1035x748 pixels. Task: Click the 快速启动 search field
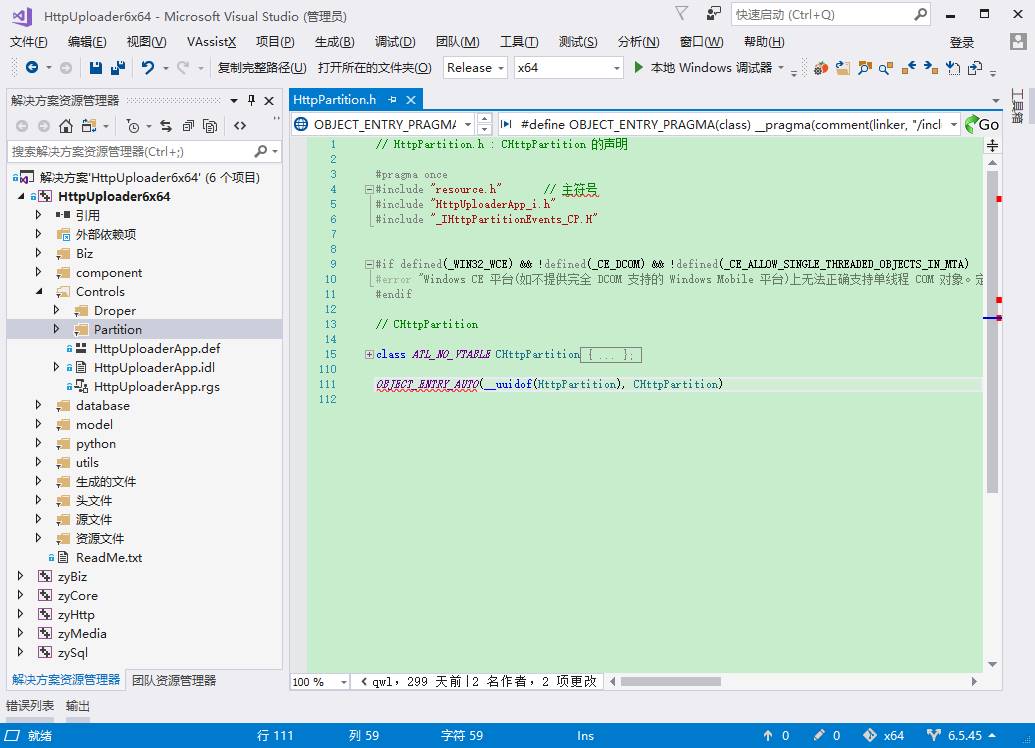click(820, 15)
